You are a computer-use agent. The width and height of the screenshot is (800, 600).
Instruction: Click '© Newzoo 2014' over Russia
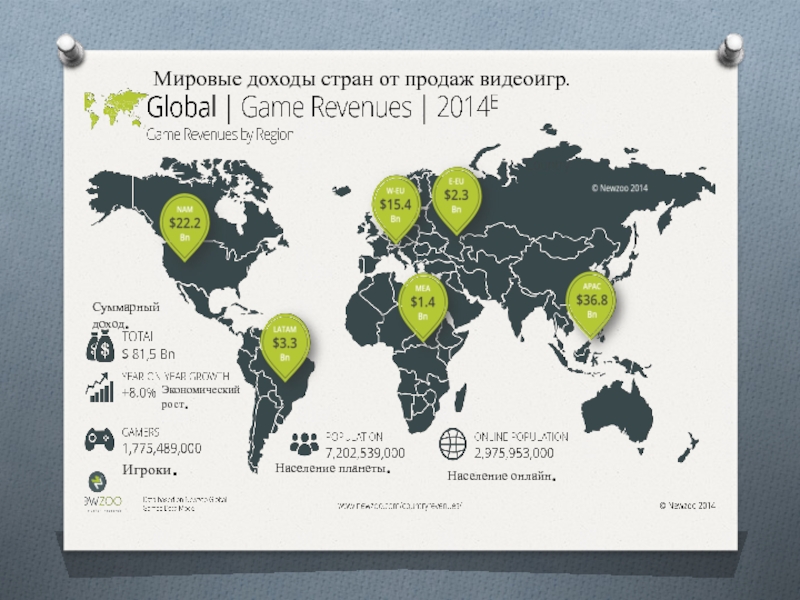click(619, 188)
